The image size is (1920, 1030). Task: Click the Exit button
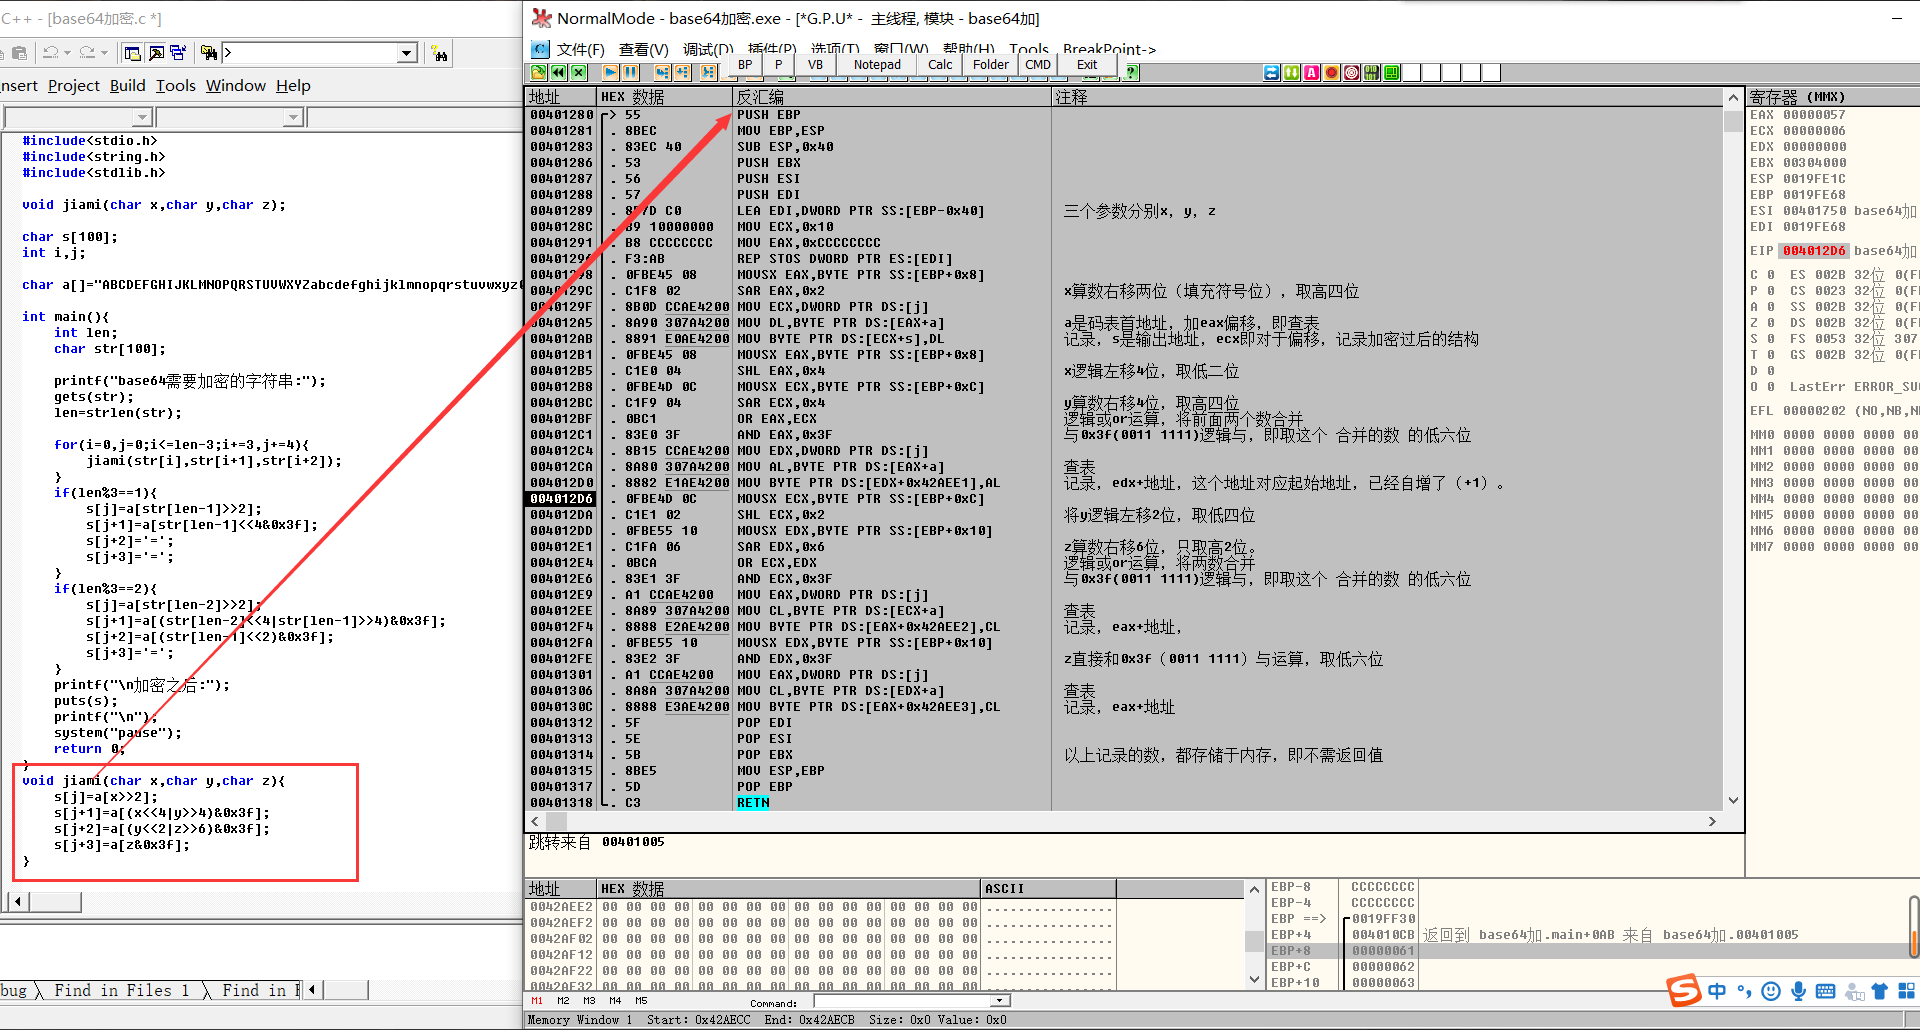coord(1087,65)
